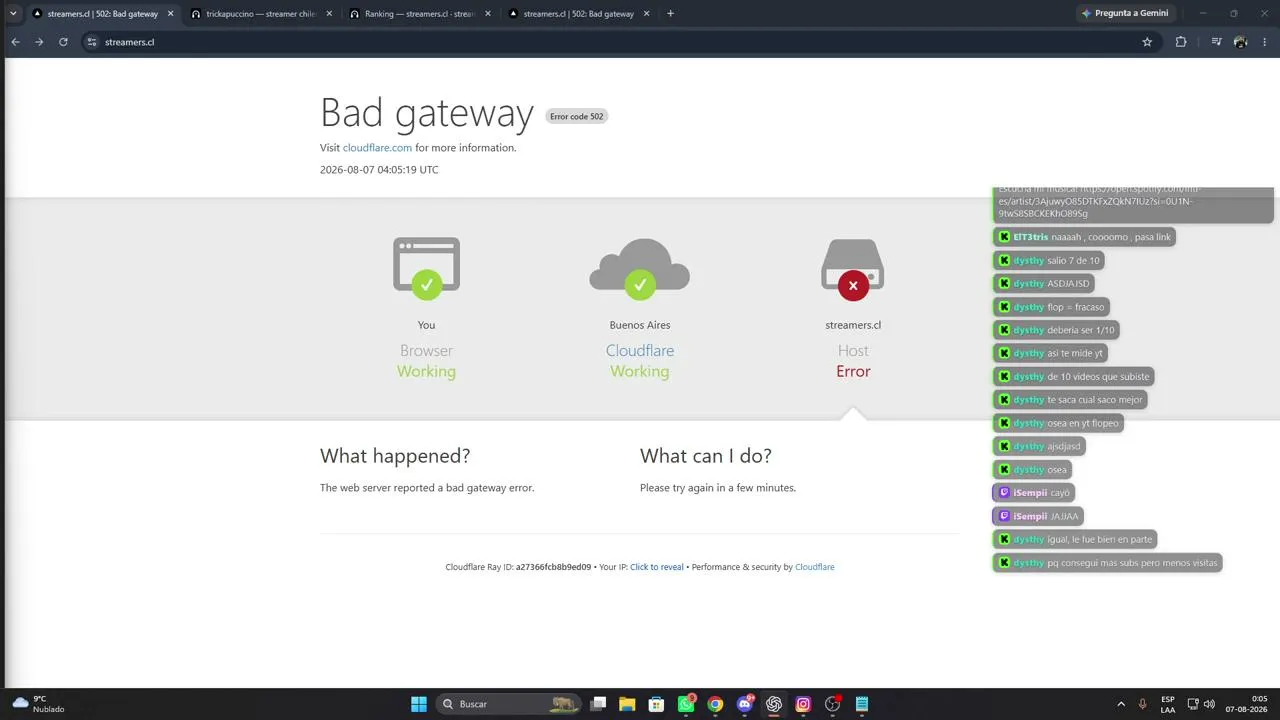Switch to the last streamers.cl Bad gateway tab
Viewport: 1280px width, 720px height.
click(x=578, y=14)
